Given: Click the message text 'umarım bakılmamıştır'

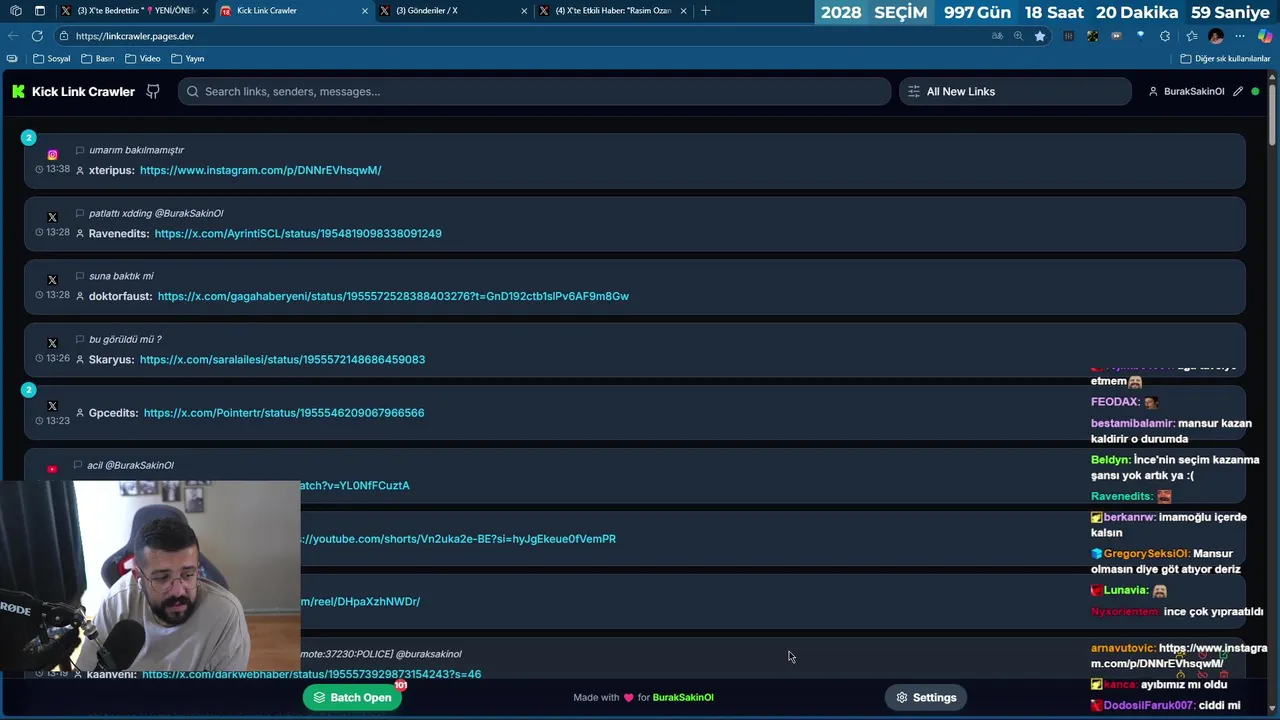Looking at the screenshot, I should point(136,150).
